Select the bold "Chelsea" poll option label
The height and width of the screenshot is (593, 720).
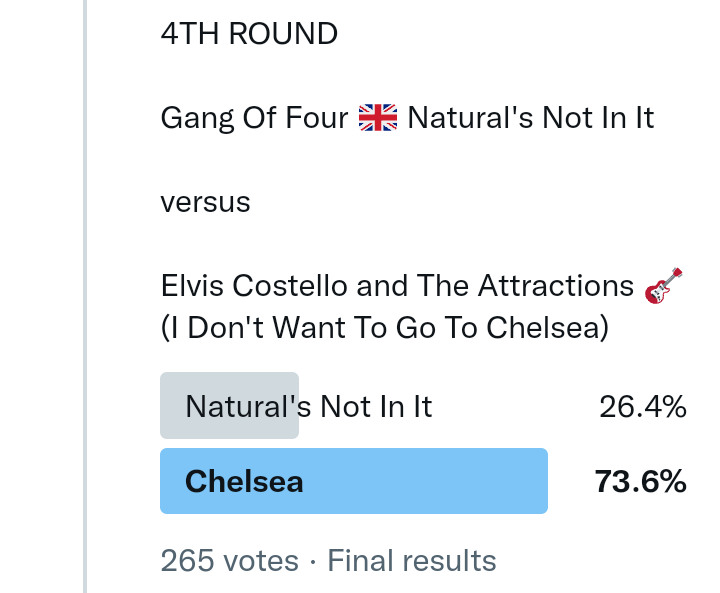tap(244, 482)
